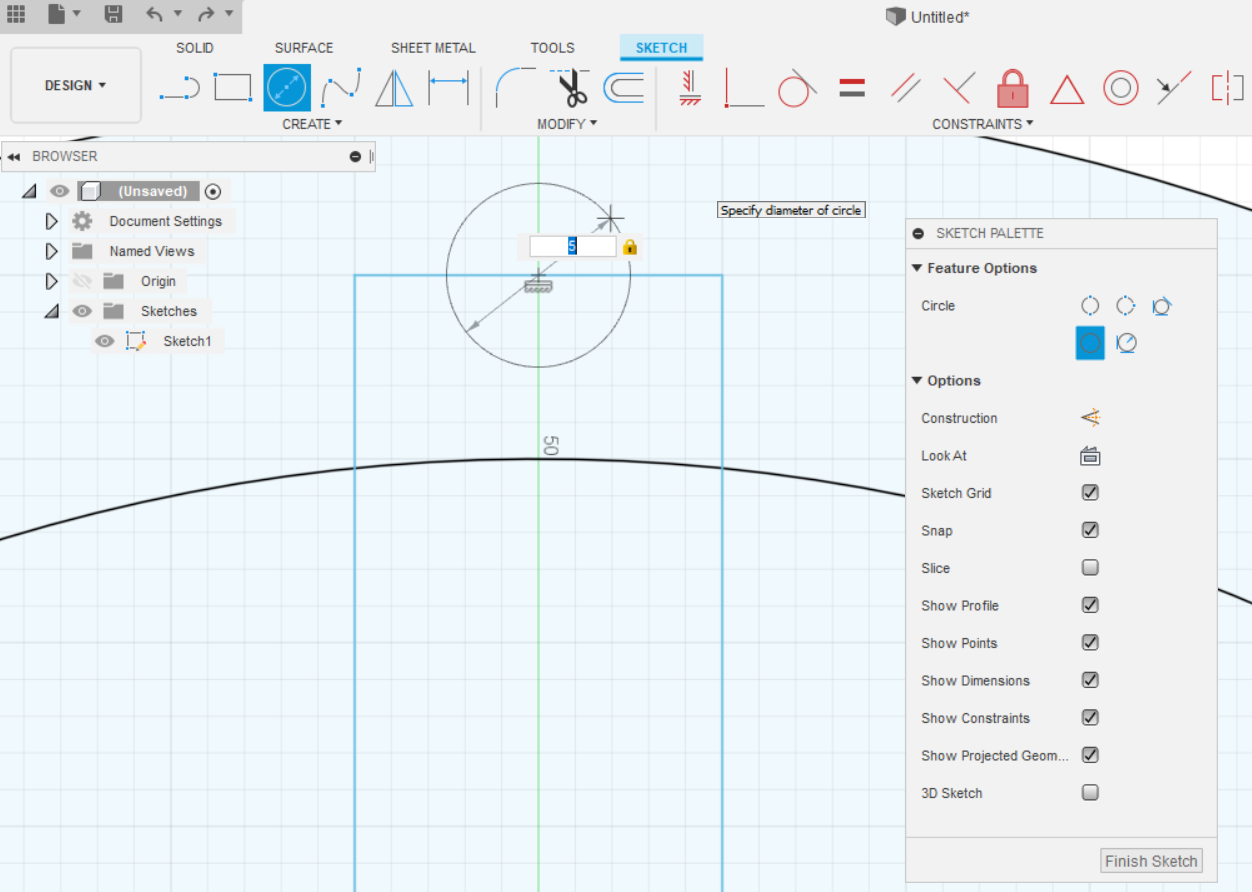Open the CREATE dropdown menu
This screenshot has height=892, width=1252.
click(x=312, y=124)
